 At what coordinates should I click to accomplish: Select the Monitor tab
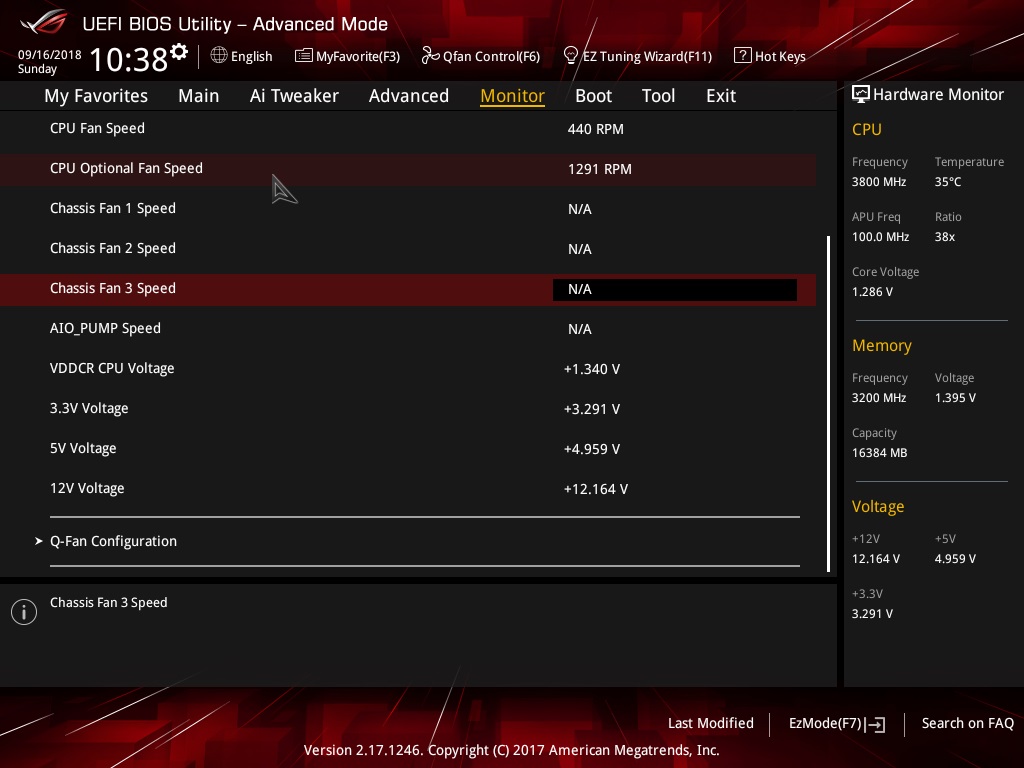point(513,96)
